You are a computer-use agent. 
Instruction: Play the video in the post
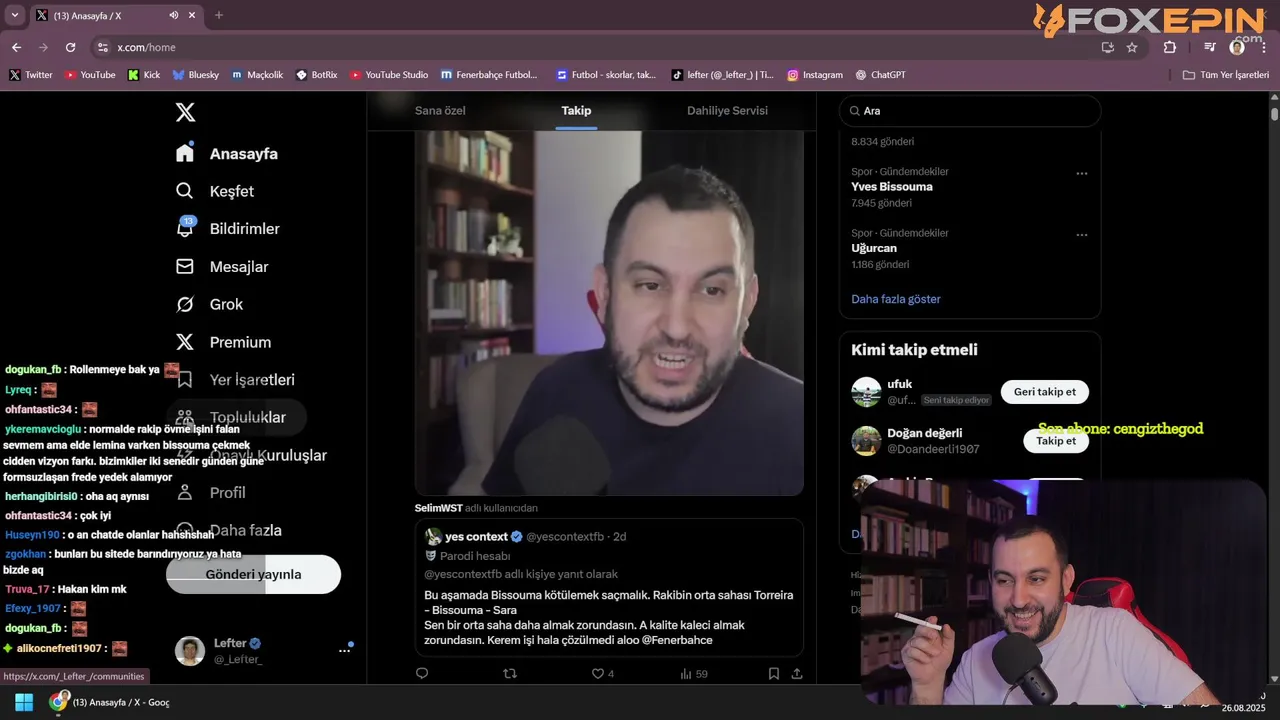609,312
